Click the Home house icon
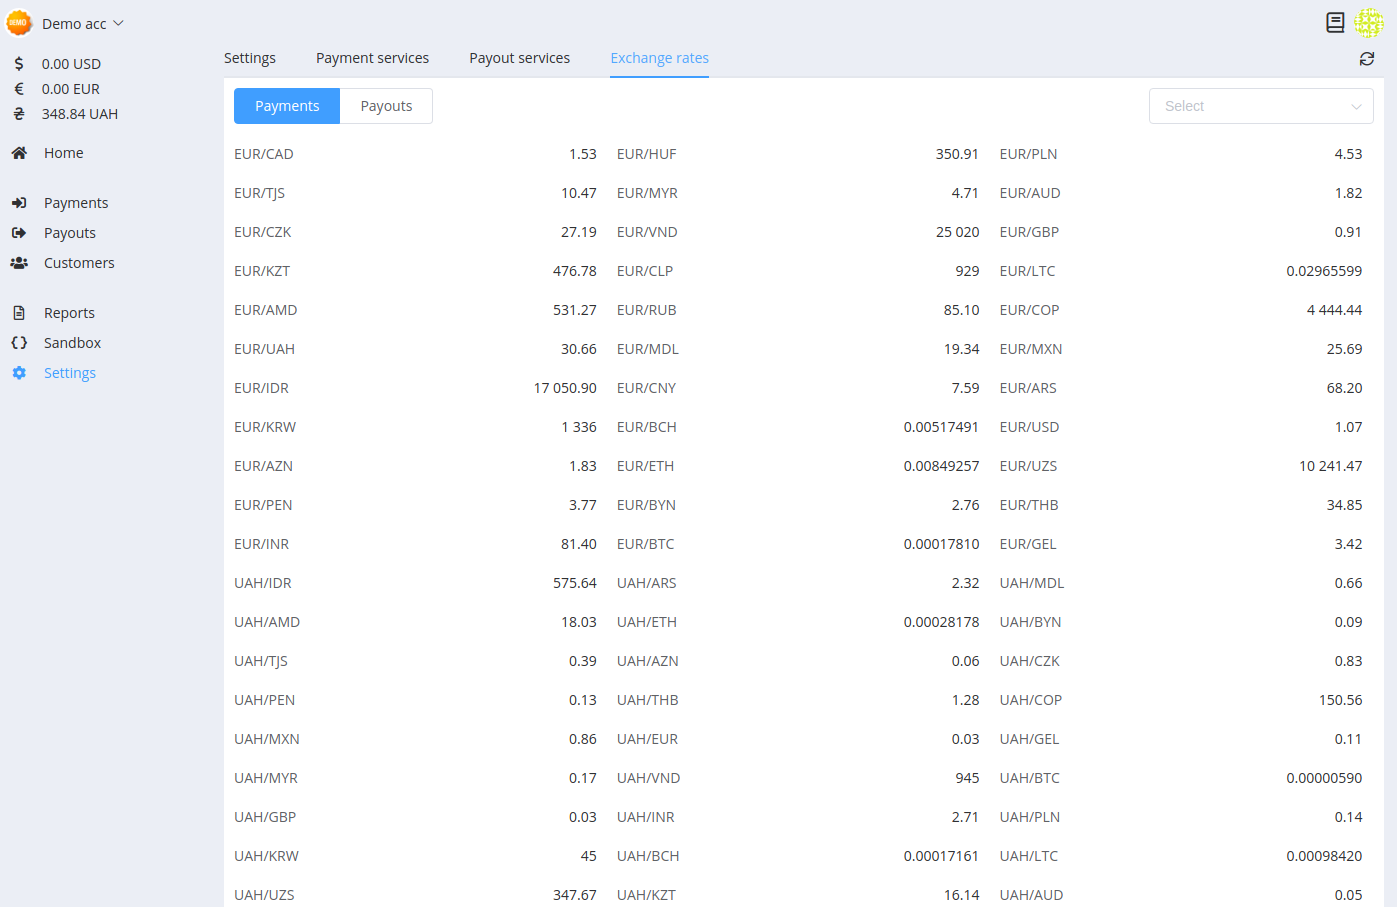Viewport: 1397px width, 907px height. pyautogui.click(x=19, y=153)
